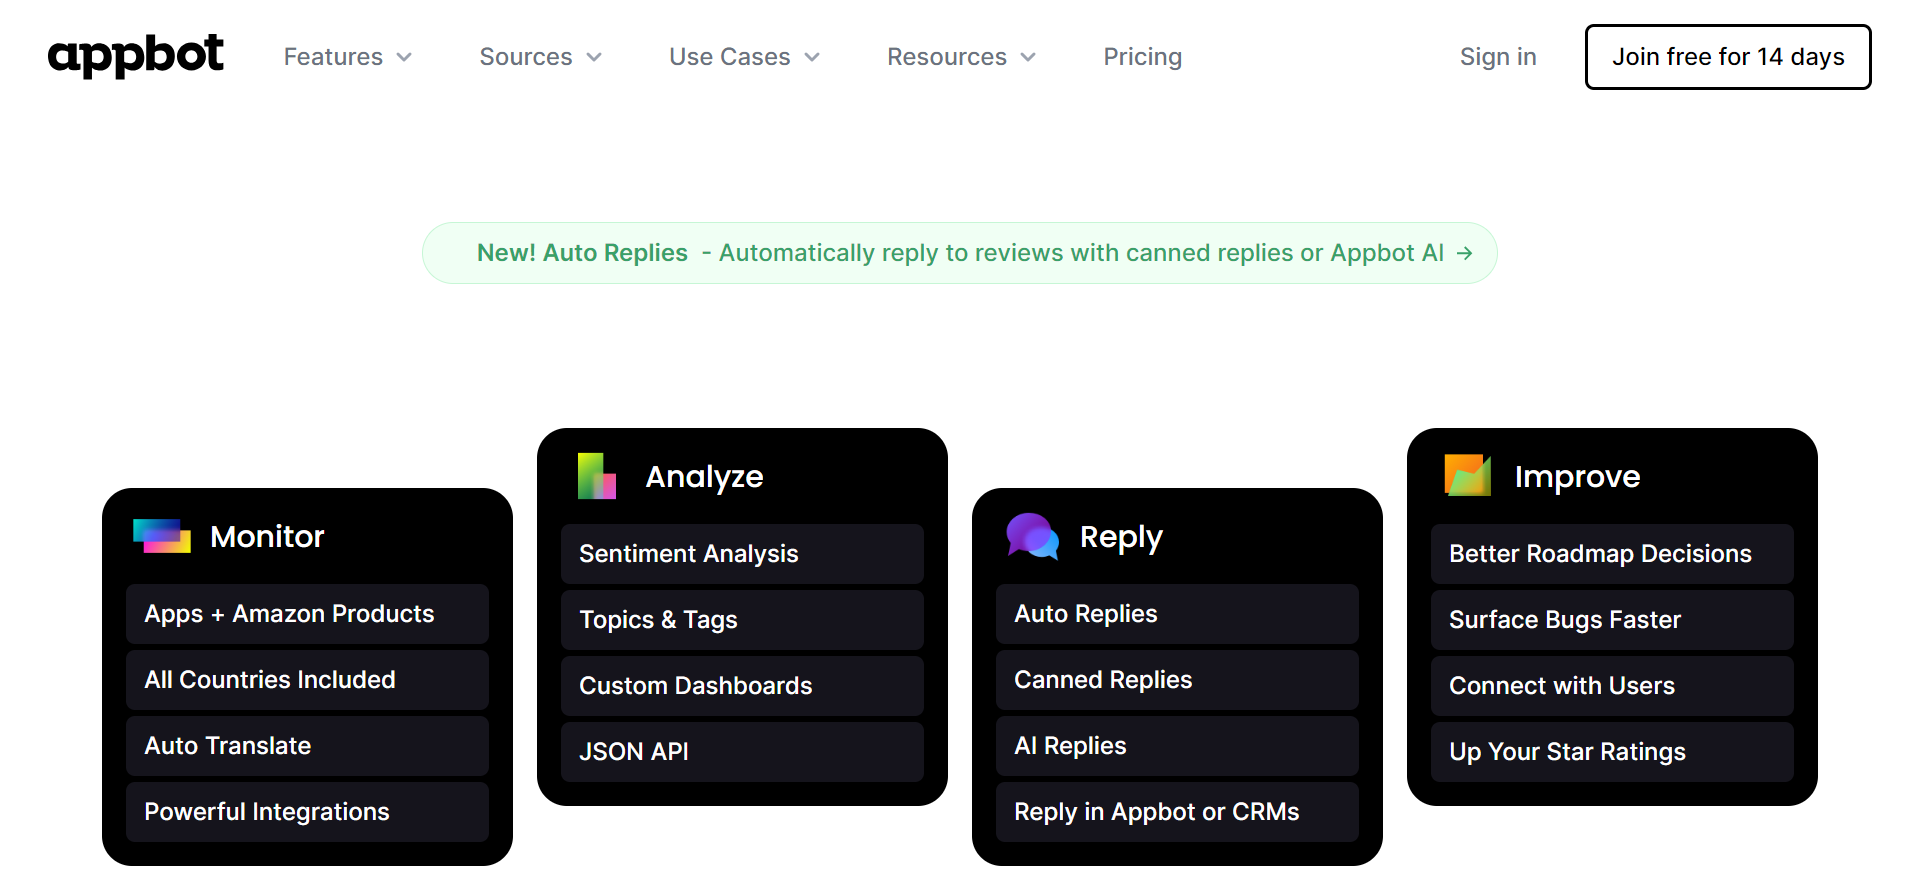Open All Countries Included

pos(307,680)
